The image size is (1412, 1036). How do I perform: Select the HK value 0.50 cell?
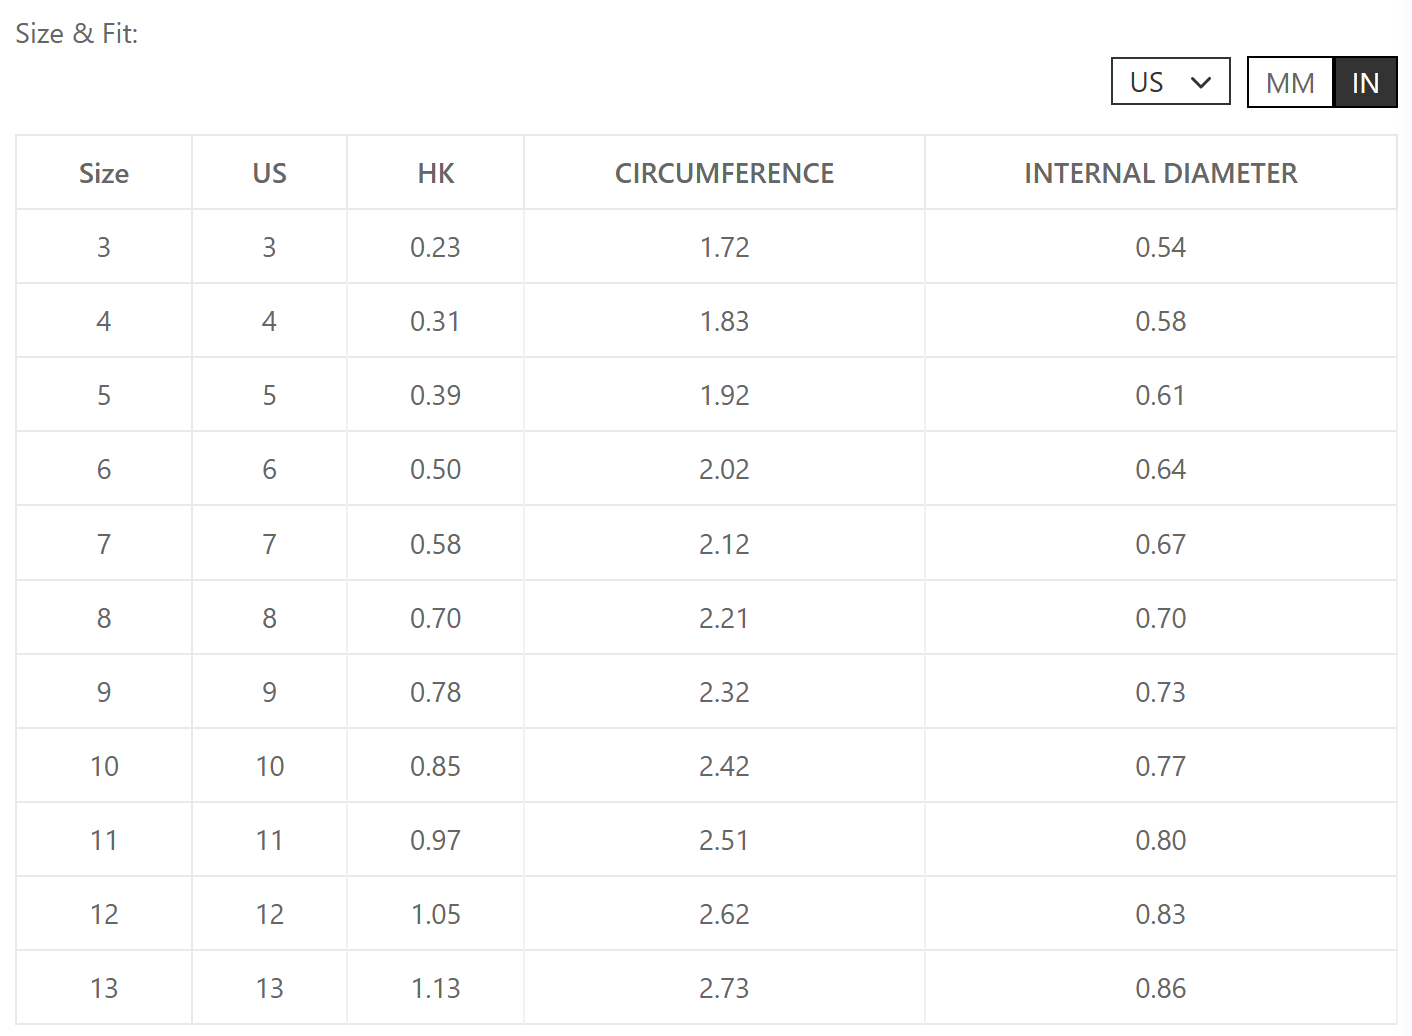point(435,469)
